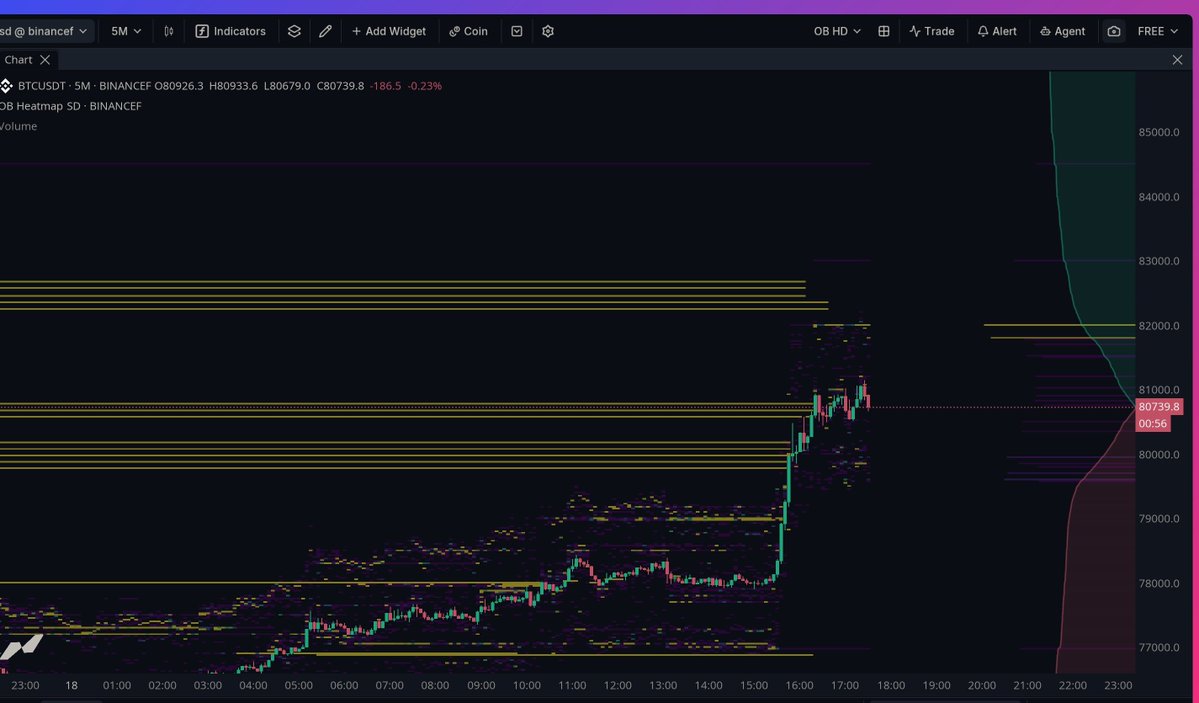Image resolution: width=1199 pixels, height=703 pixels.
Task: Click the BTCUSDT · 5M · BINANCEF legend
Action: [83, 86]
